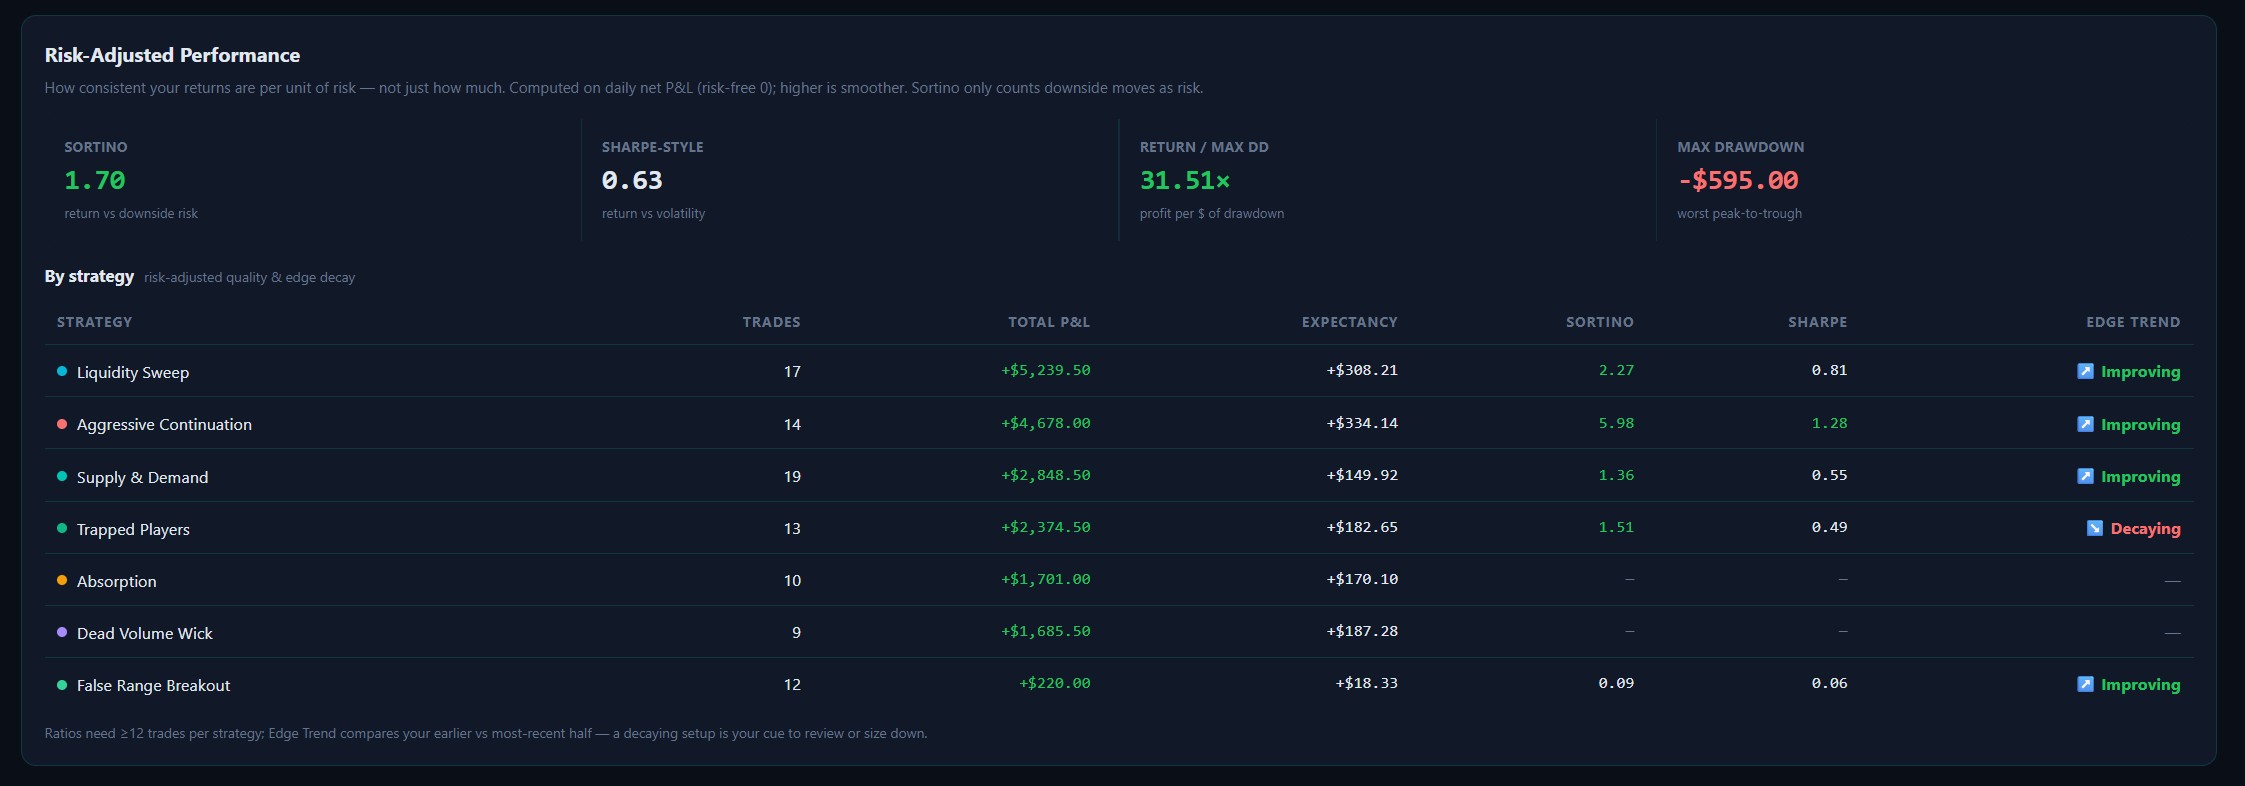The image size is (2245, 786).
Task: Click the +$2,848.50 total P&L cell
Action: (1046, 475)
